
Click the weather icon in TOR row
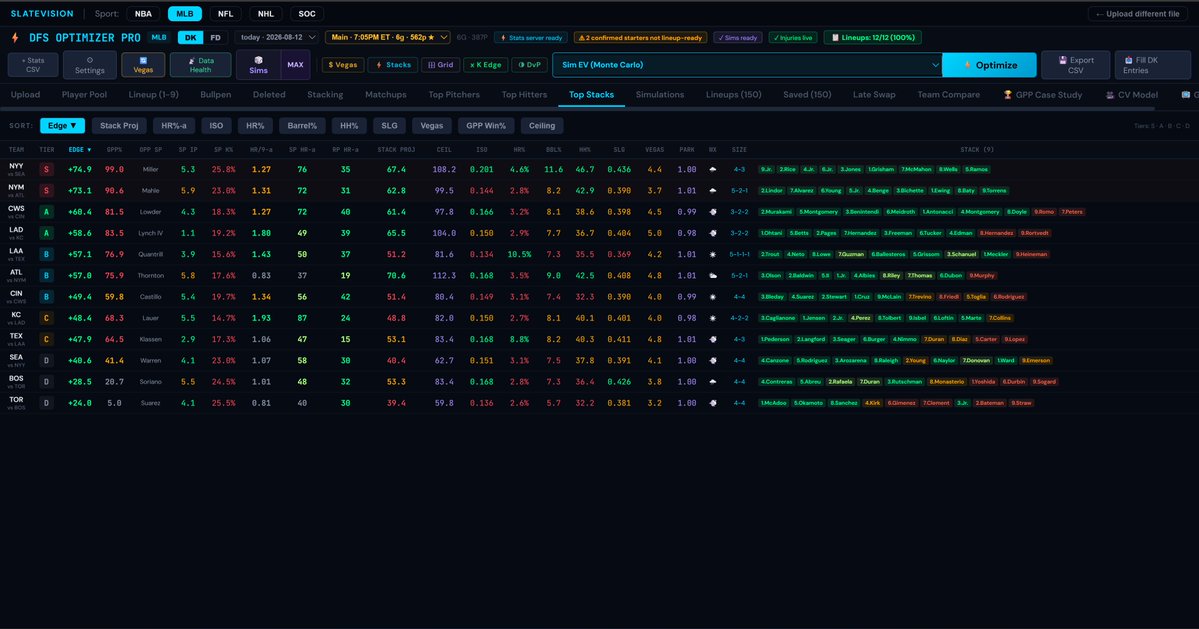coord(713,403)
